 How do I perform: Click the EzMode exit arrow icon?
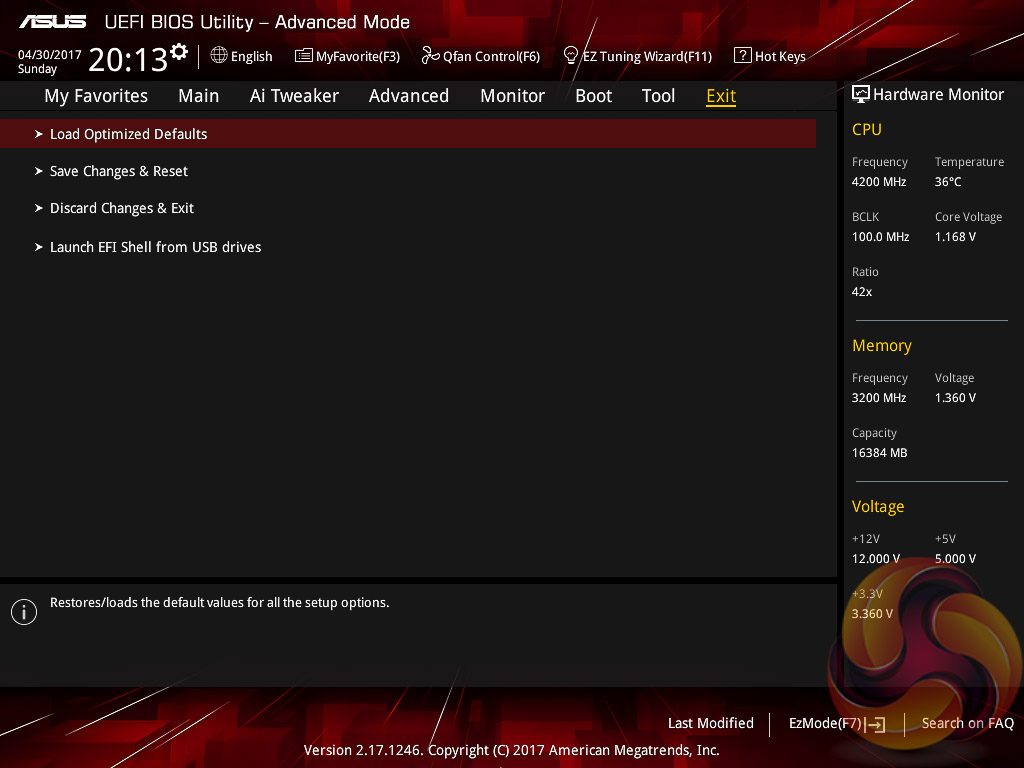(875, 724)
